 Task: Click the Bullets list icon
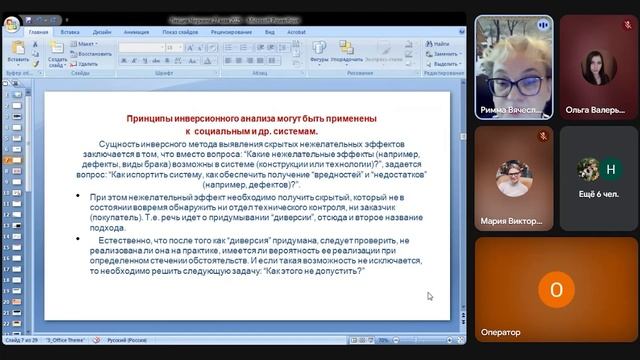coord(230,48)
